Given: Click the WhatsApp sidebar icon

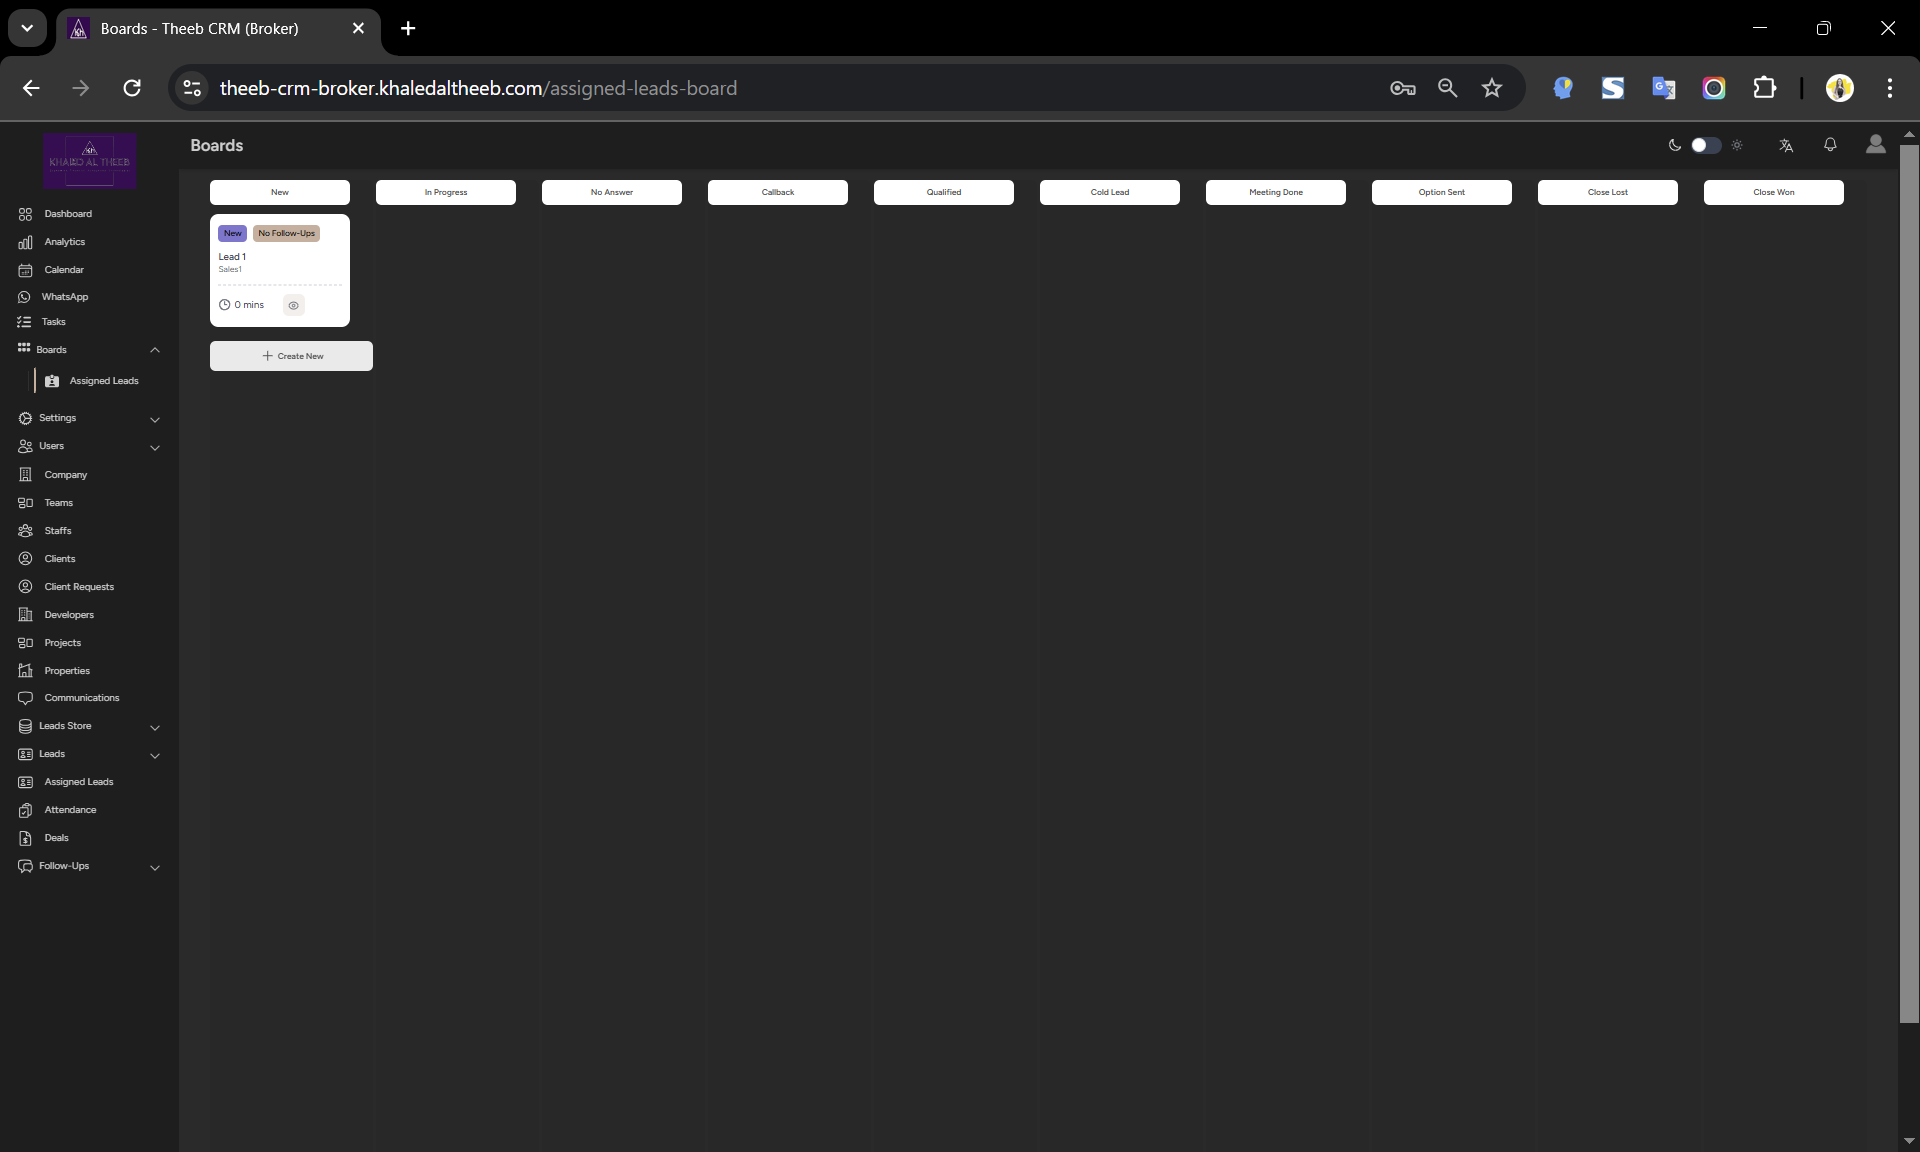Looking at the screenshot, I should coord(25,297).
